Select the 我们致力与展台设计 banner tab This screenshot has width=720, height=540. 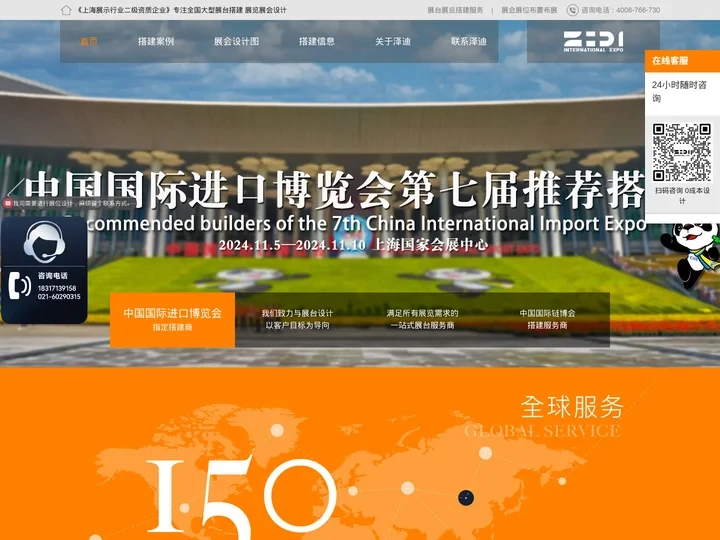point(297,319)
